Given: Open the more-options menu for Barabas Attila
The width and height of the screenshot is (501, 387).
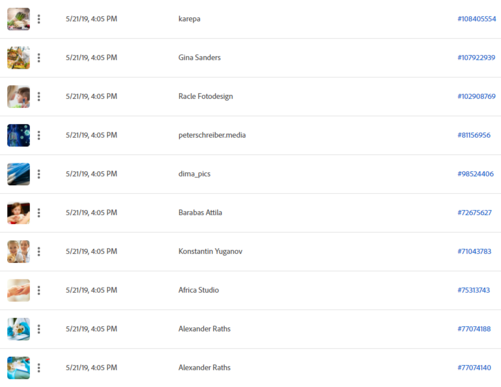Looking at the screenshot, I should coord(39,213).
